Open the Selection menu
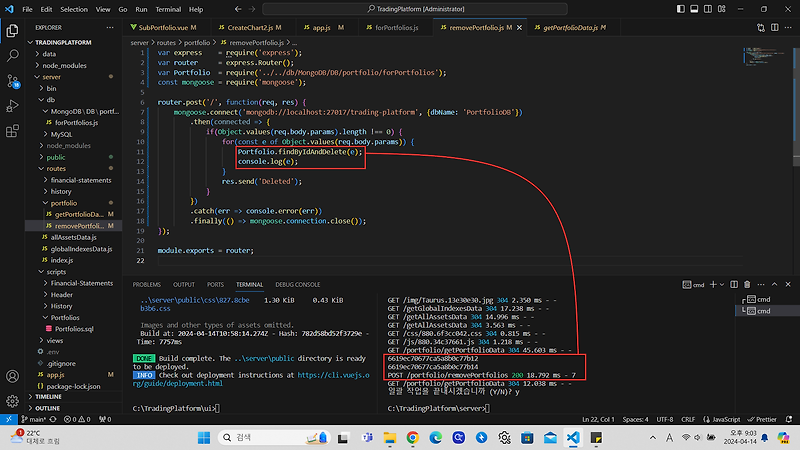800x450 pixels. [74, 9]
